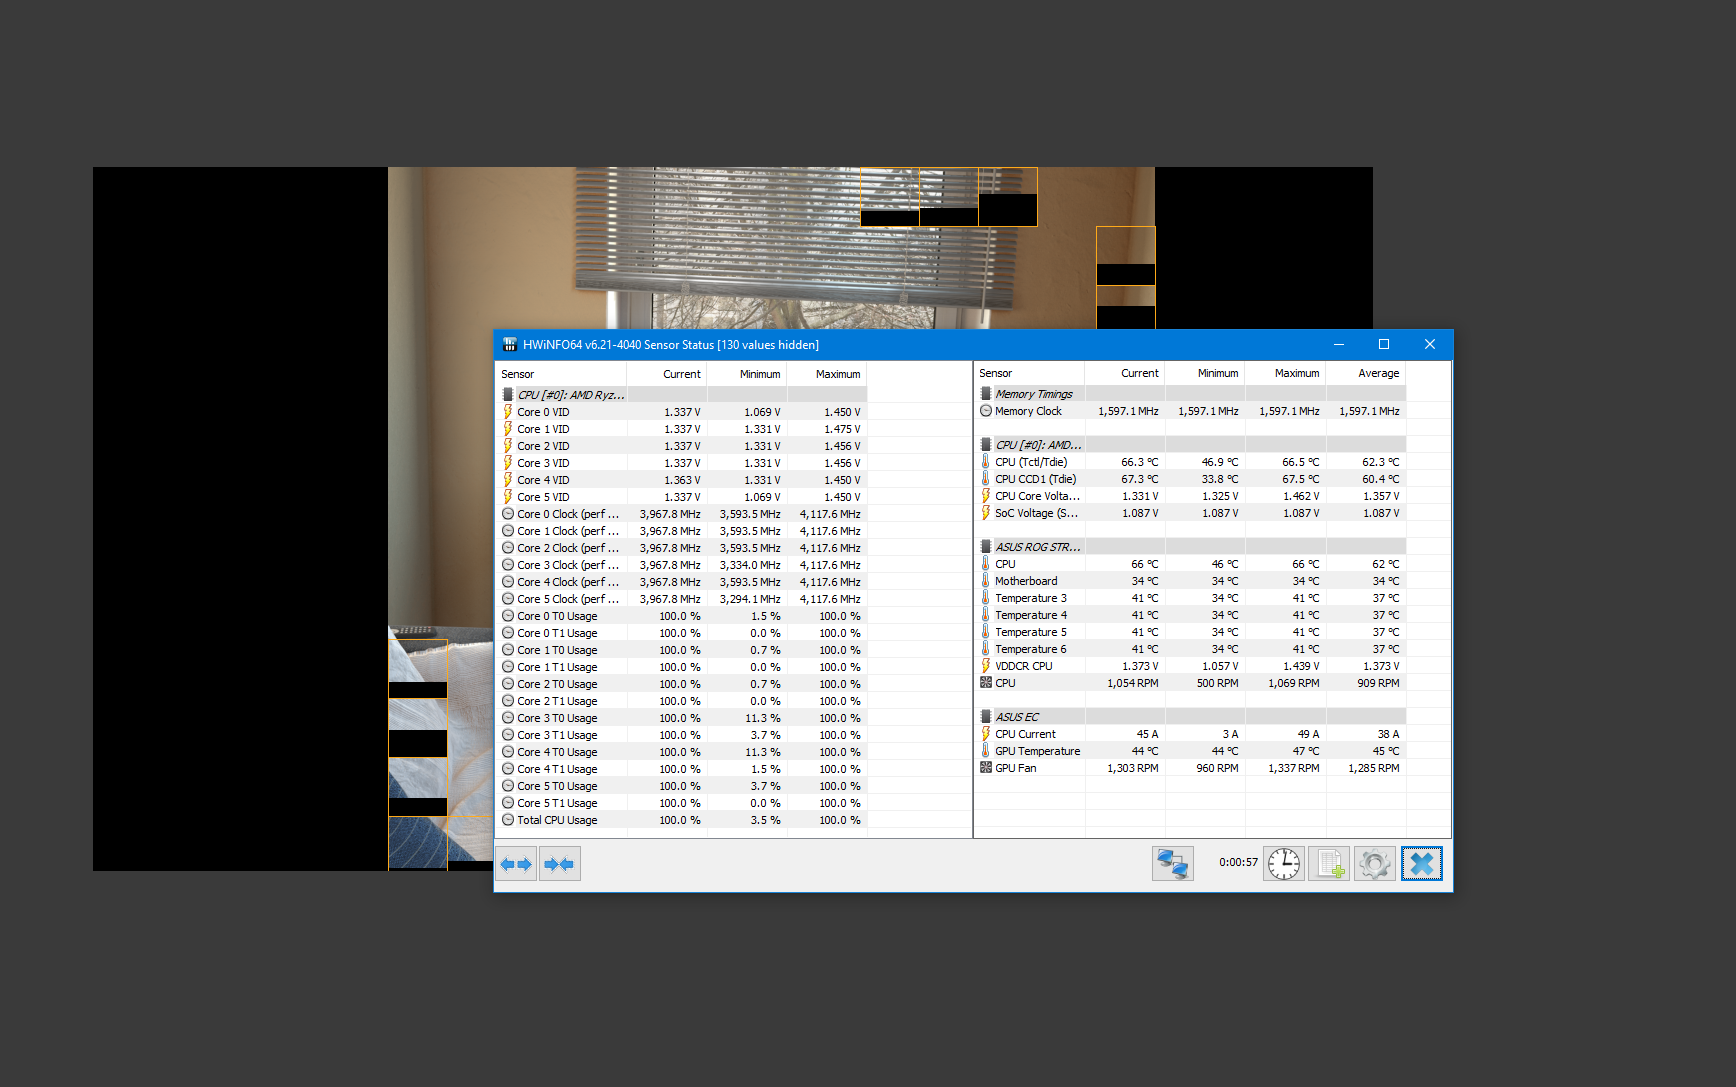Select the Memory Clock label
This screenshot has height=1087, width=1736.
click(1028, 411)
